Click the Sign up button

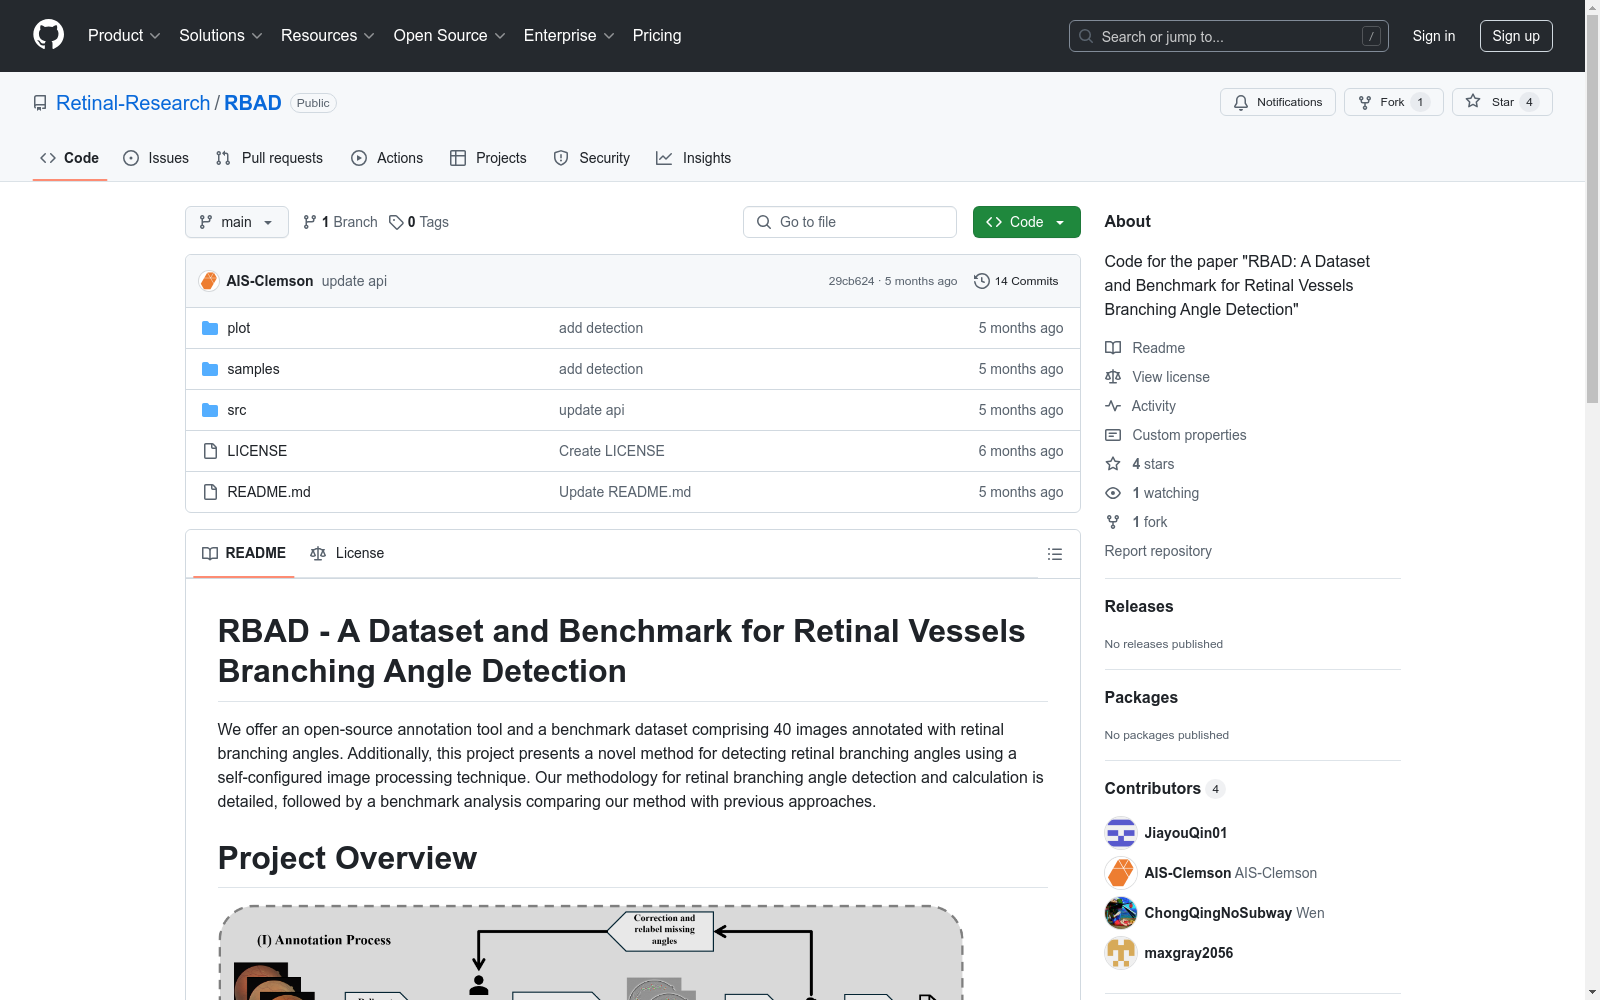(1516, 36)
